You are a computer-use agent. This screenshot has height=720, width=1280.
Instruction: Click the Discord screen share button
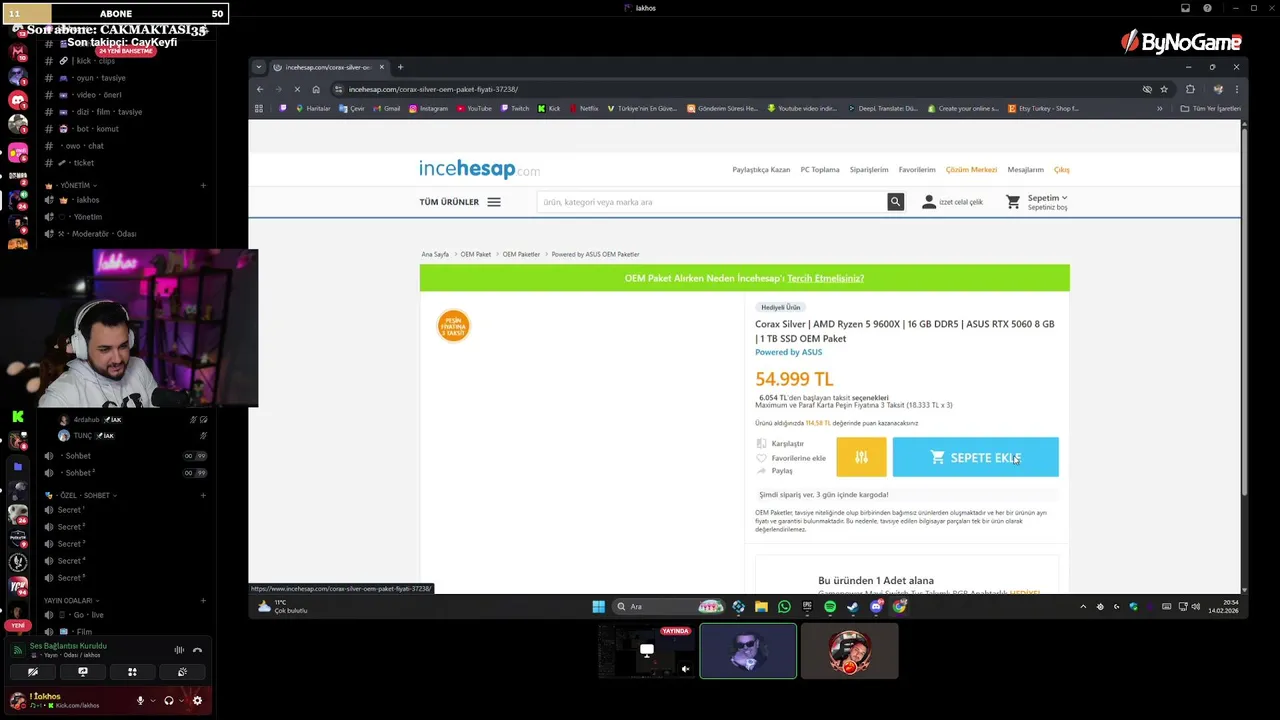pyautogui.click(x=83, y=672)
